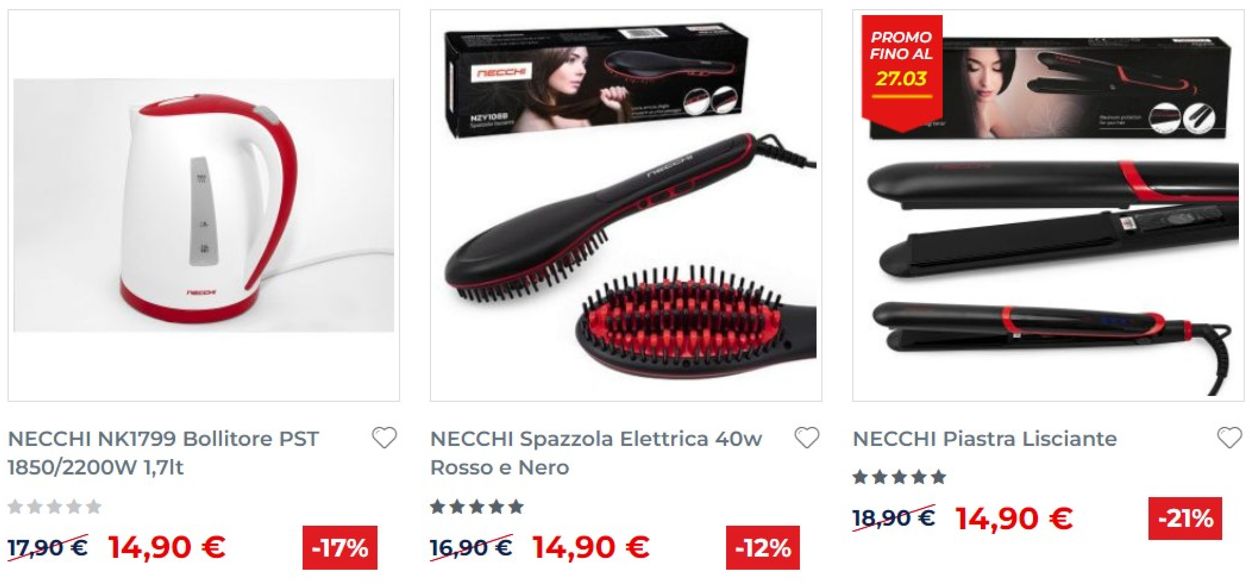
Task: Click the crossed-out 16,90 € old price
Action: click(x=471, y=547)
